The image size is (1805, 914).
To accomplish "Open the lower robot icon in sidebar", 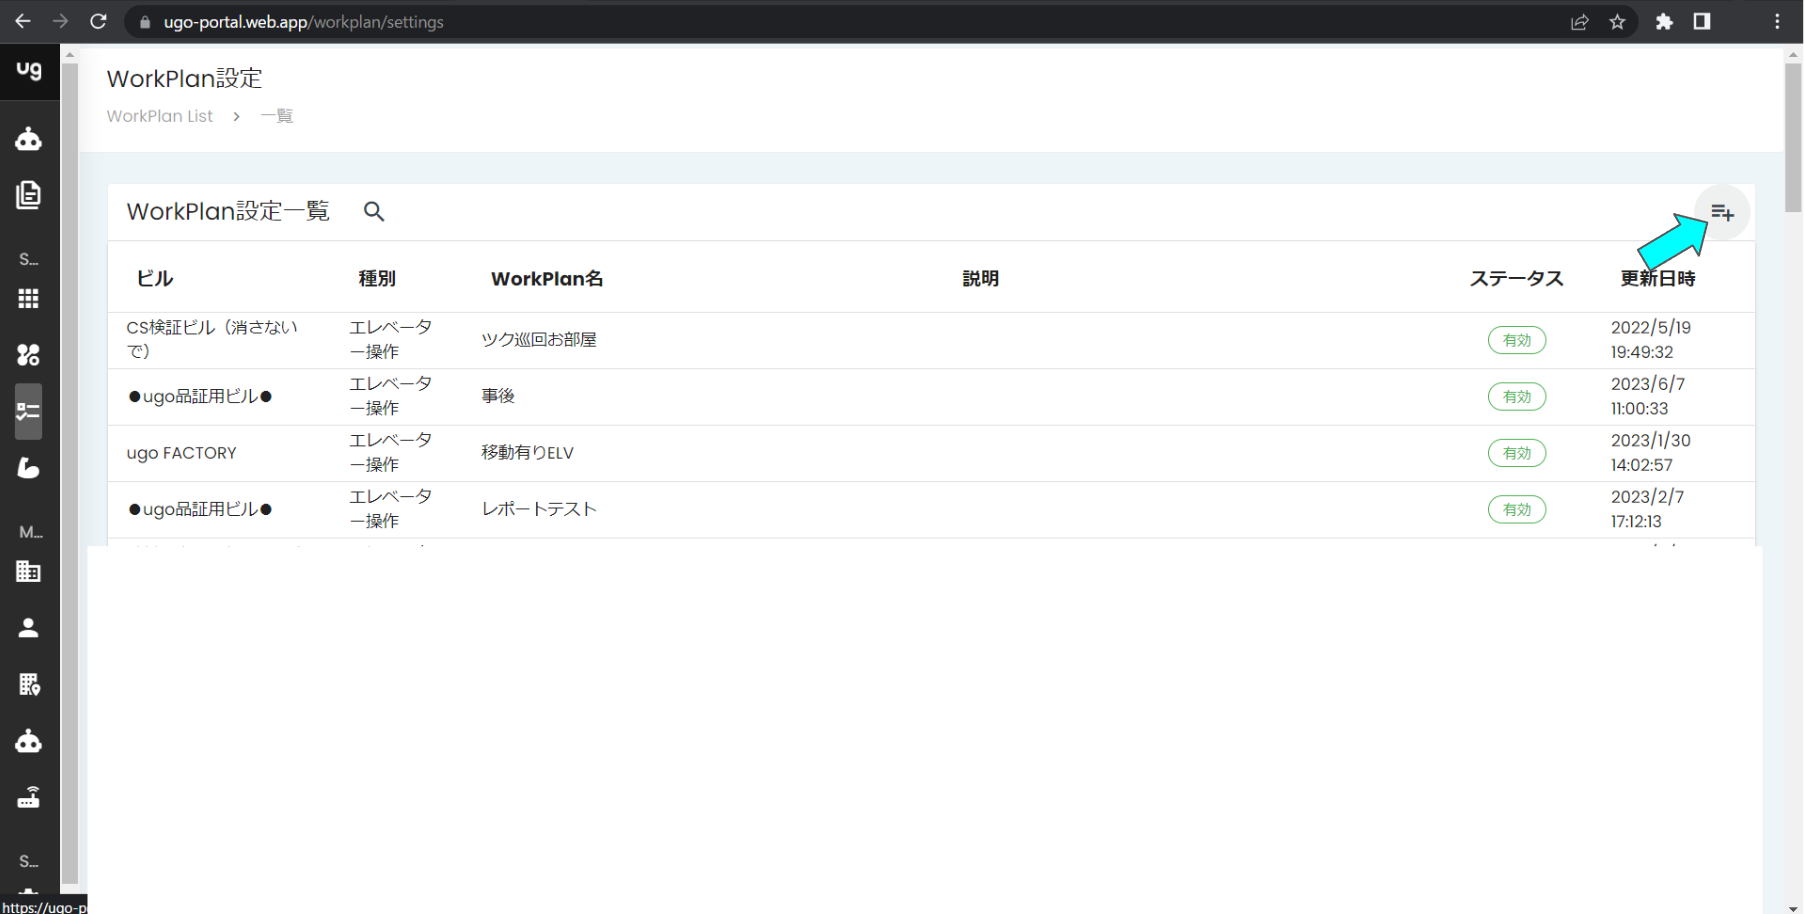I will tap(28, 741).
